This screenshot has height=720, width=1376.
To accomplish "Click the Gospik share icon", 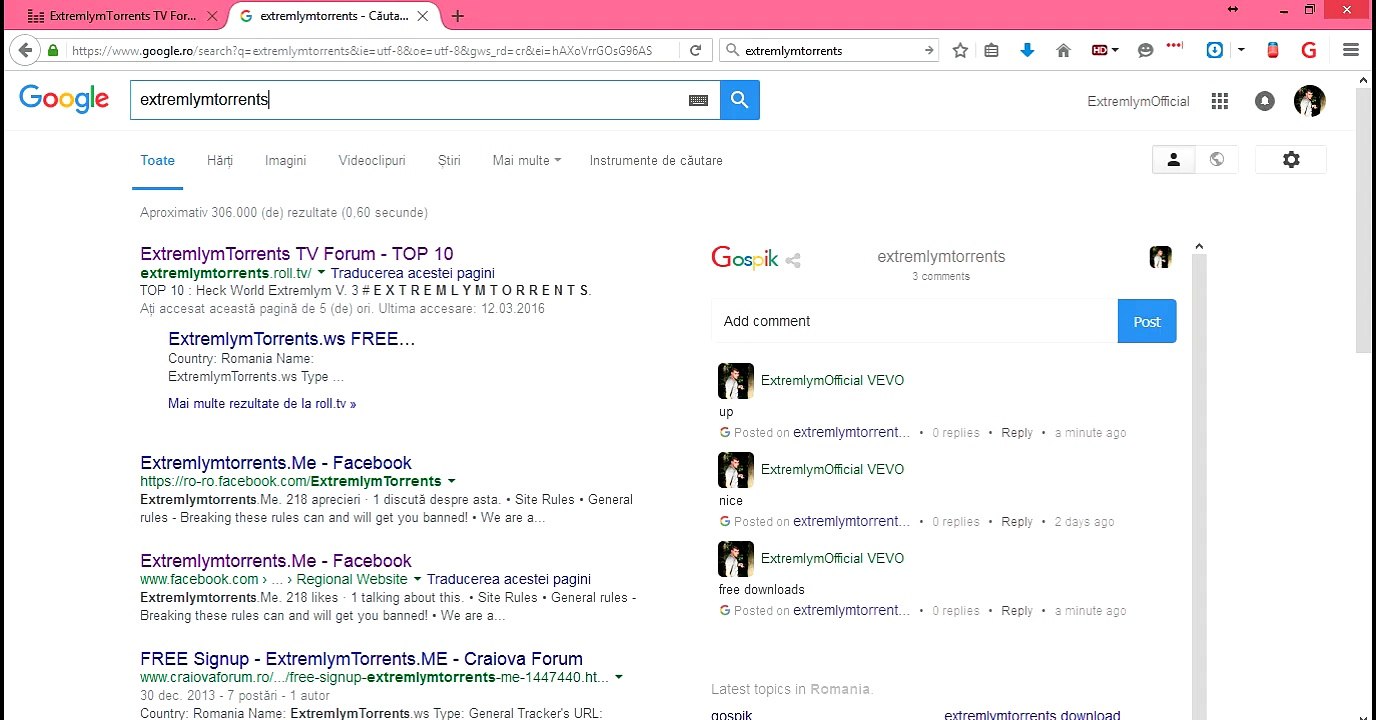I will click(x=793, y=261).
